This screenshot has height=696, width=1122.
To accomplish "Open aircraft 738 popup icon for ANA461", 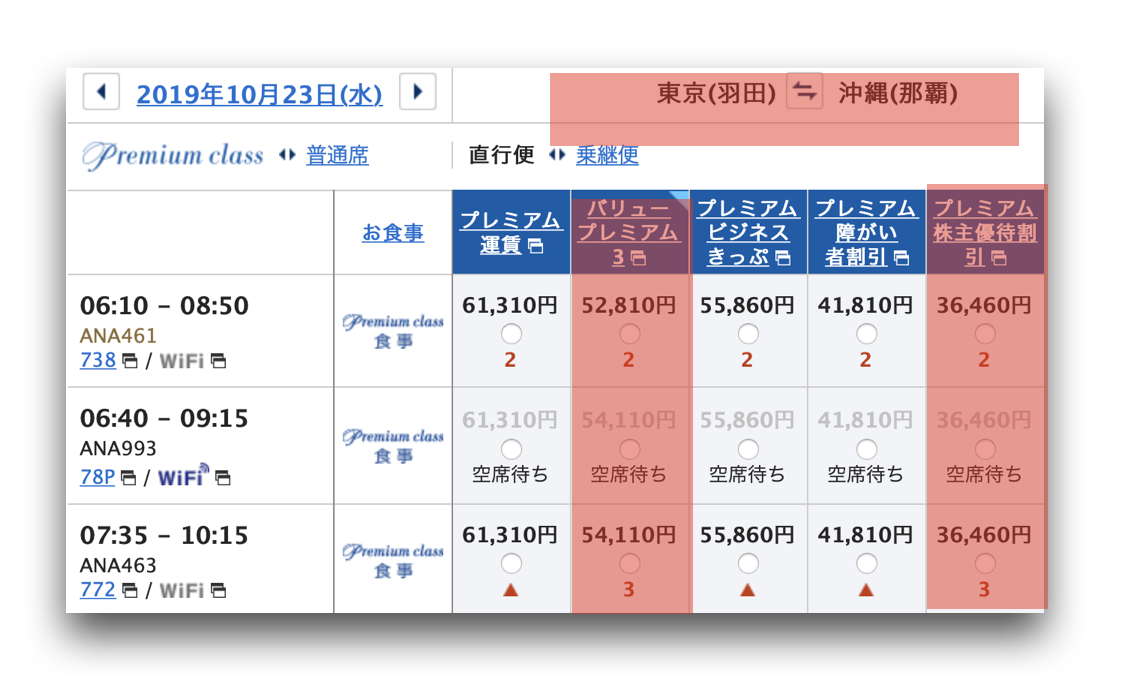I will click(130, 361).
